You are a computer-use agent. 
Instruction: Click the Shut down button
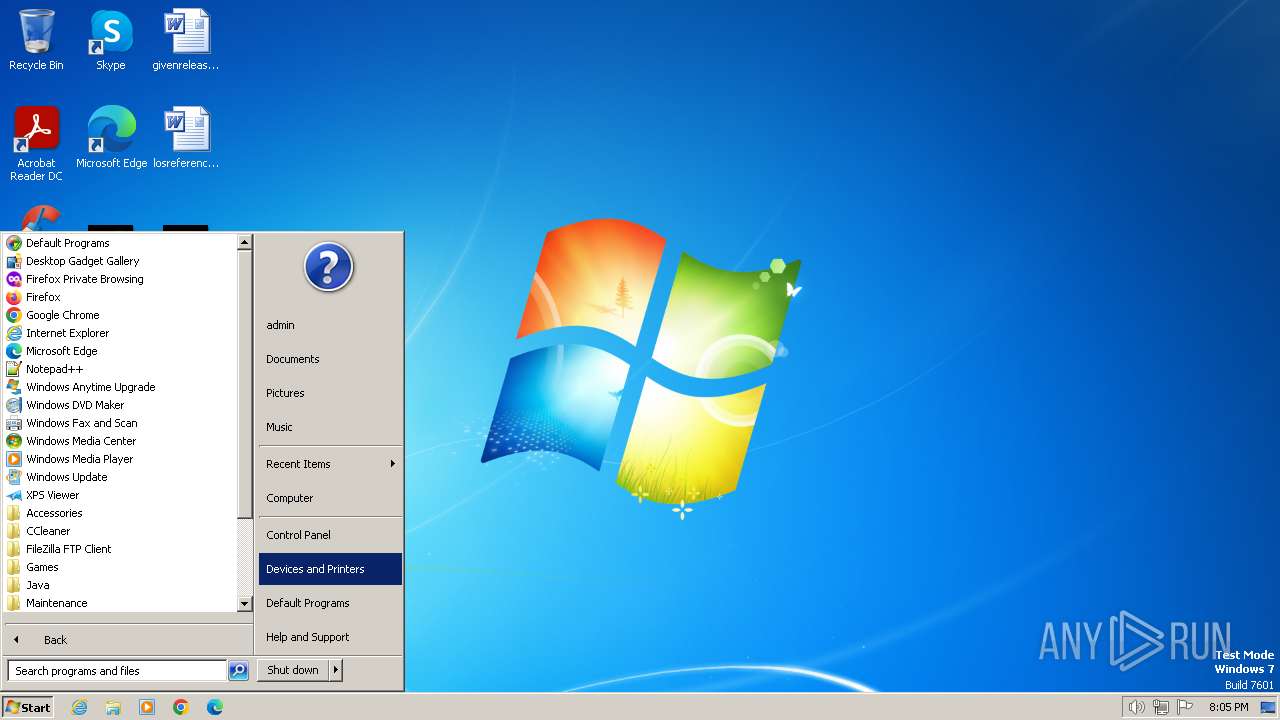click(x=293, y=670)
